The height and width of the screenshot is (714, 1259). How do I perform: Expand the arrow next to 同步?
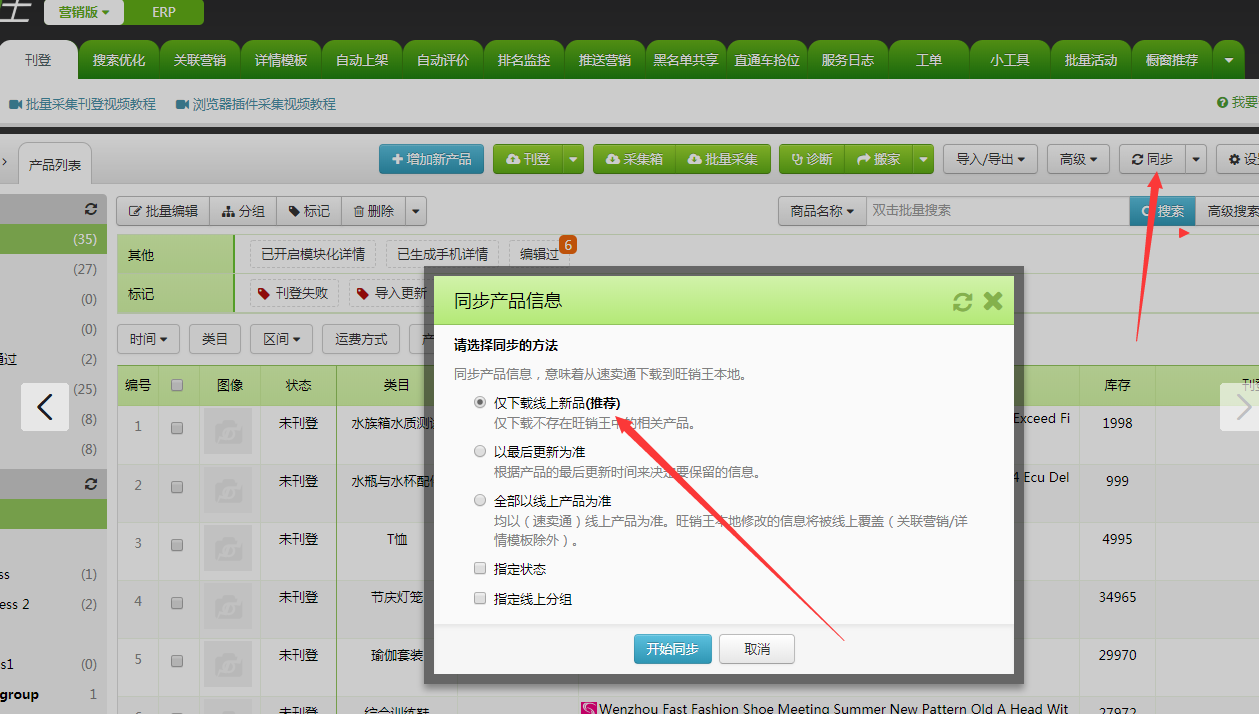coord(1196,159)
